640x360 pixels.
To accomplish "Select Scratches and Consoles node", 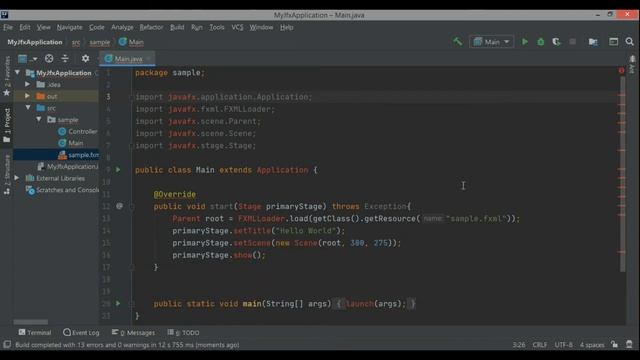I will [x=62, y=190].
